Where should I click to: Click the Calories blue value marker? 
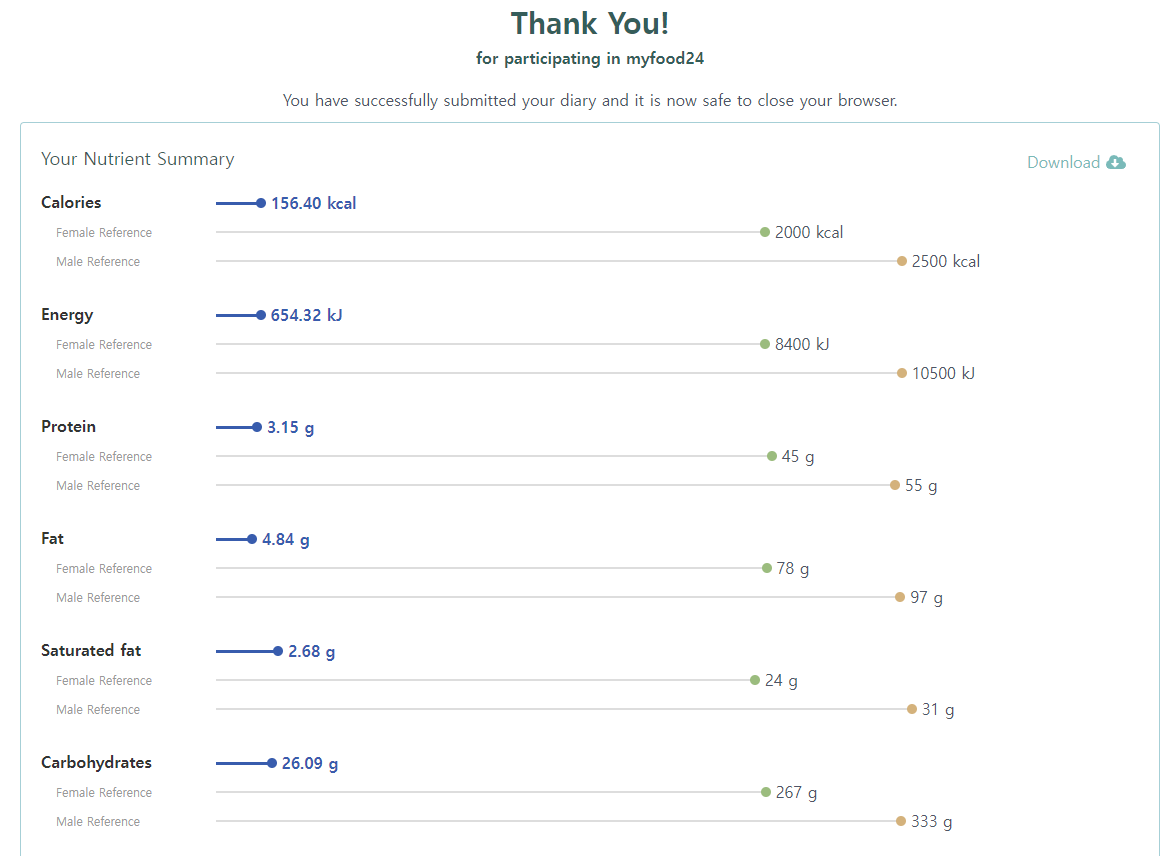pyautogui.click(x=261, y=203)
